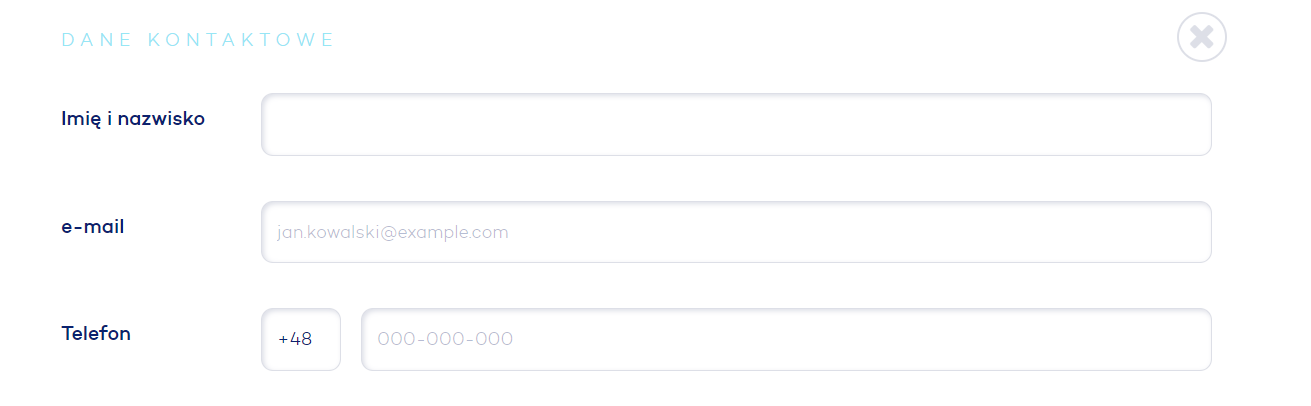The image size is (1311, 406).
Task: Click the Imię i nazwisko label
Action: pos(133,119)
